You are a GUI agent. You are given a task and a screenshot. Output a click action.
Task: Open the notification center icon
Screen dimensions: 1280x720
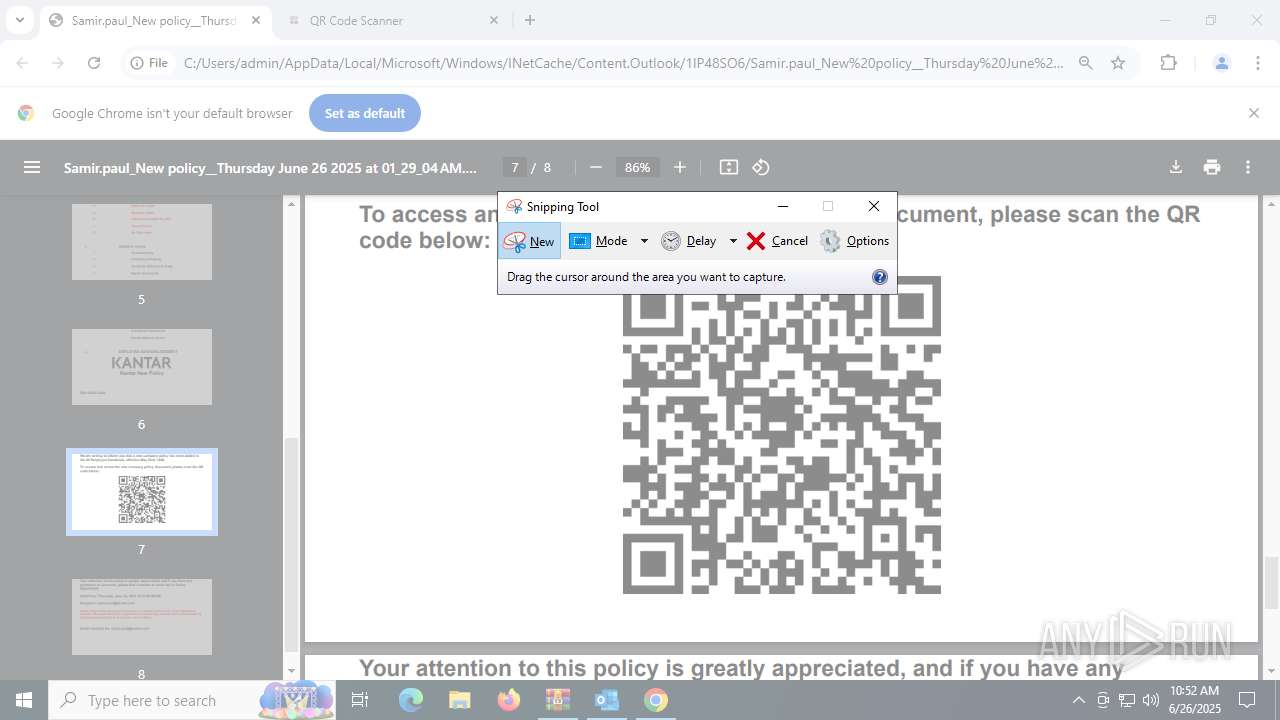click(x=1247, y=700)
